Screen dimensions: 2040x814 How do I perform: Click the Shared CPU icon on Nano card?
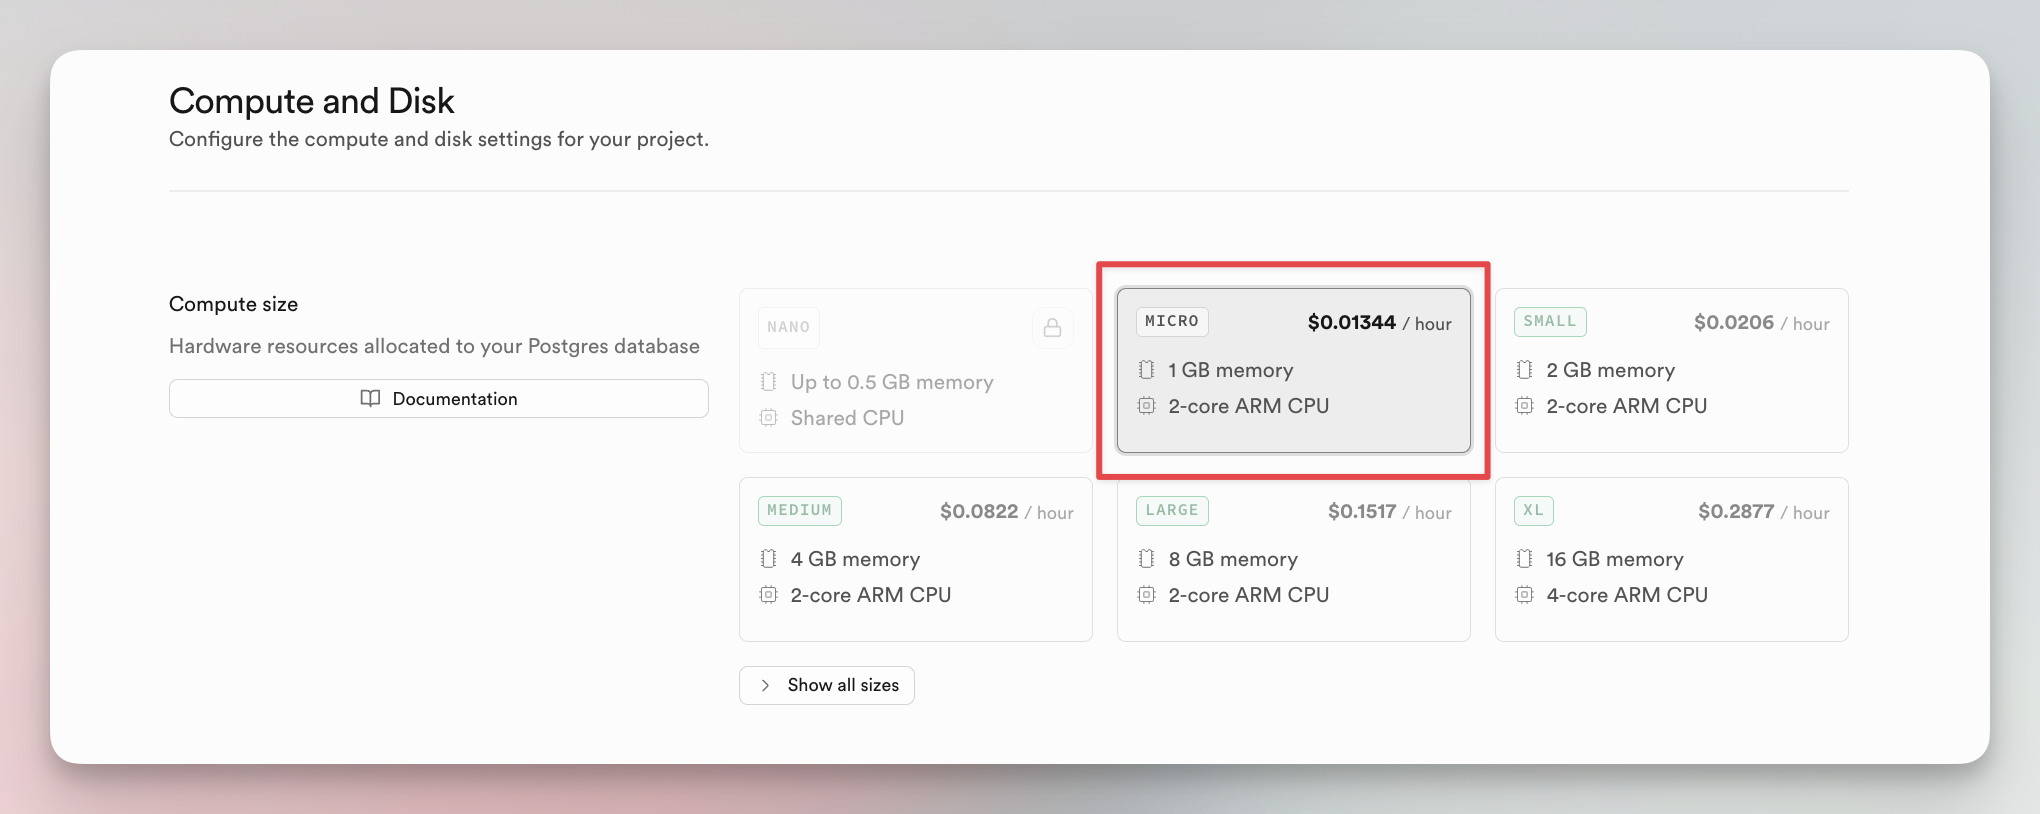(768, 418)
